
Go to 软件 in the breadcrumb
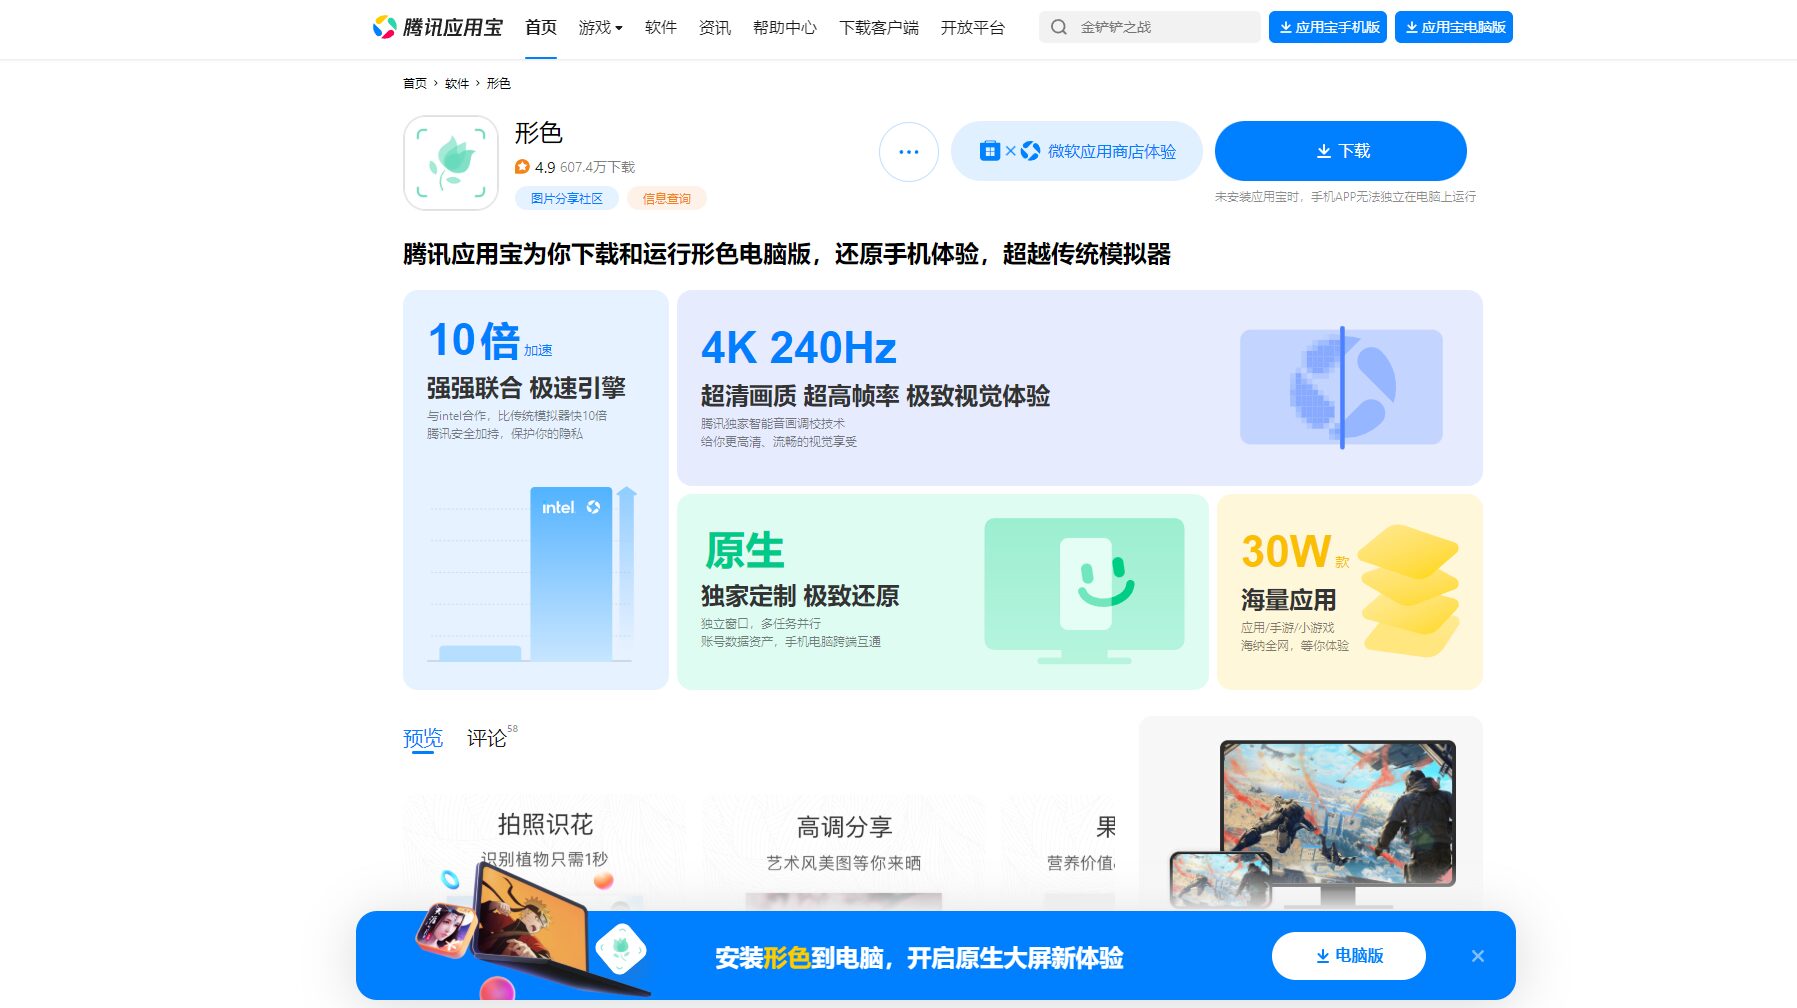457,83
